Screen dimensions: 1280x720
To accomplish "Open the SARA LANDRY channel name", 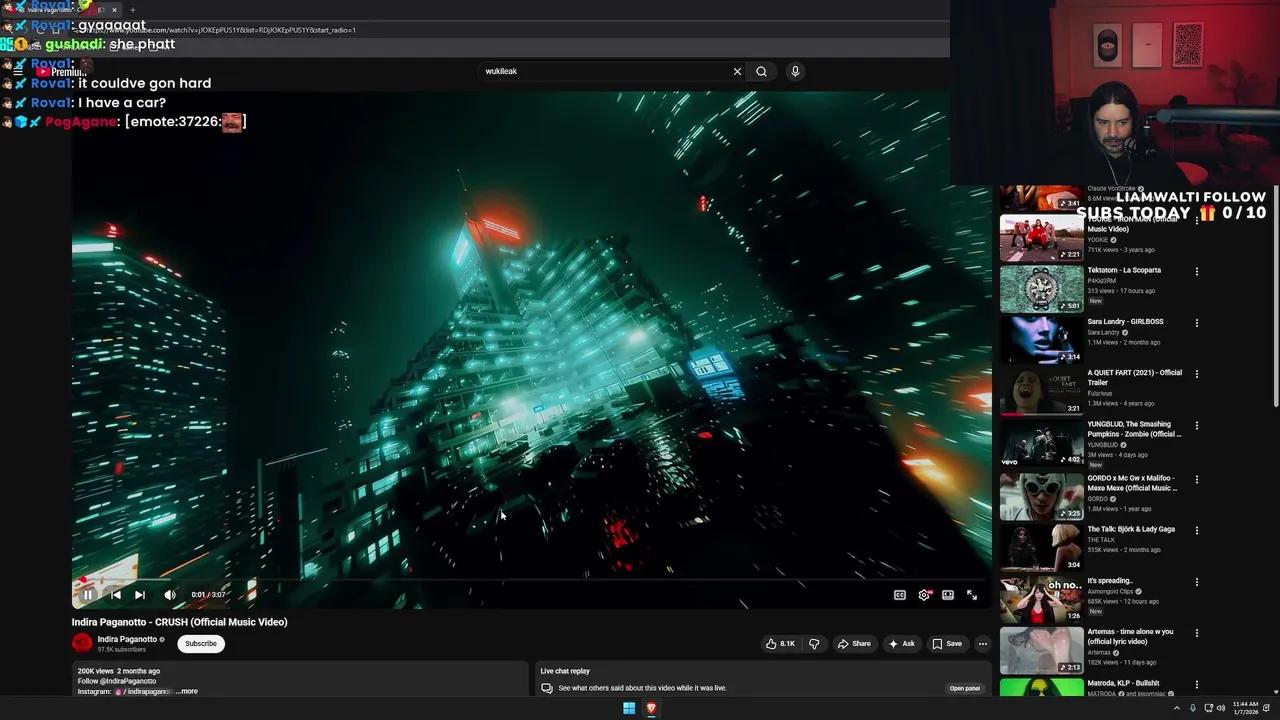I will [x=1104, y=332].
